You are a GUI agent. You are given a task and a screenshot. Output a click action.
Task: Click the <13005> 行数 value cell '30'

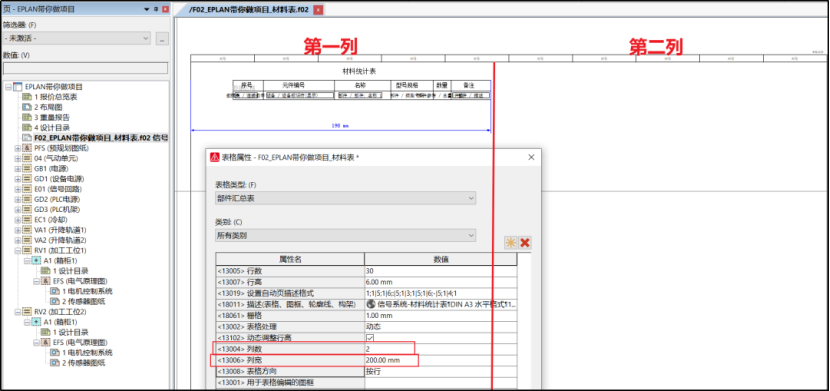440,270
